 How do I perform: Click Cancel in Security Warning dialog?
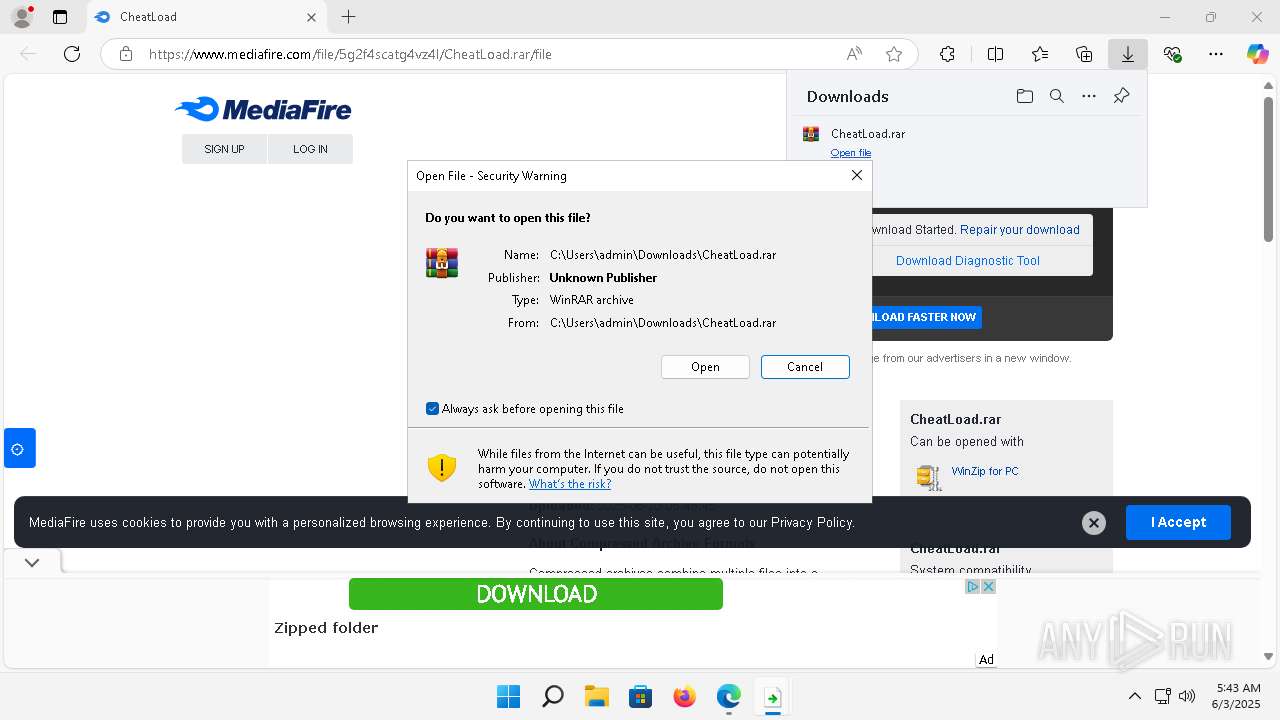pyautogui.click(x=805, y=367)
